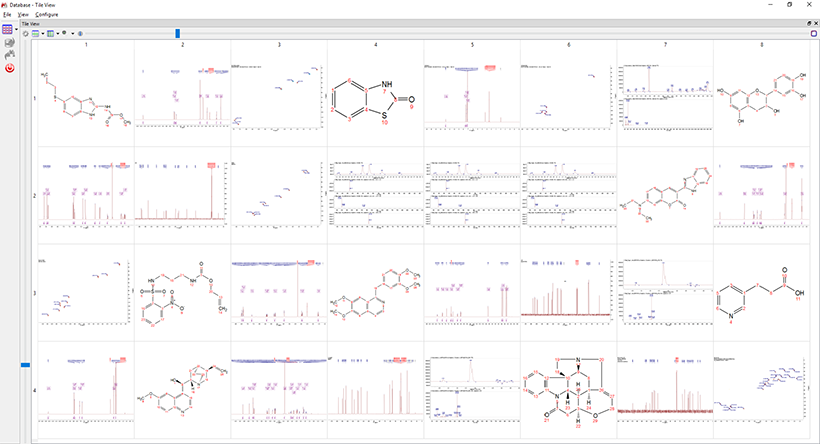Expand dropdown arrow next to green grid icon
Image resolution: width=820 pixels, height=444 pixels.
57,33
